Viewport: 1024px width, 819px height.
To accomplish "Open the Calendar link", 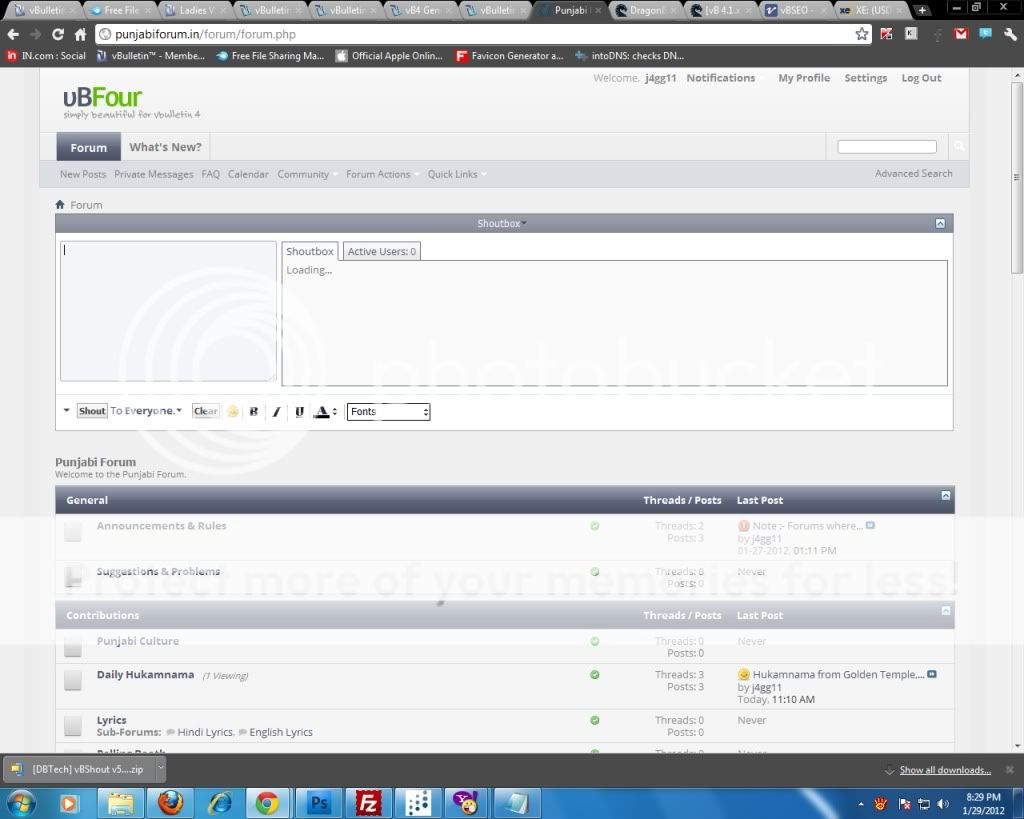I will [248, 174].
